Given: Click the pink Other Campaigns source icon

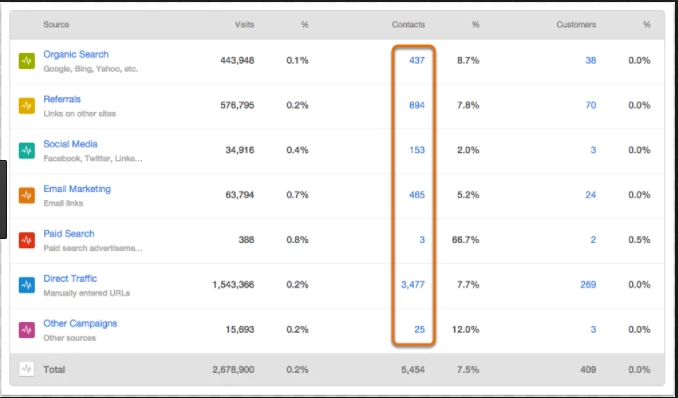Looking at the screenshot, I should 26,330.
